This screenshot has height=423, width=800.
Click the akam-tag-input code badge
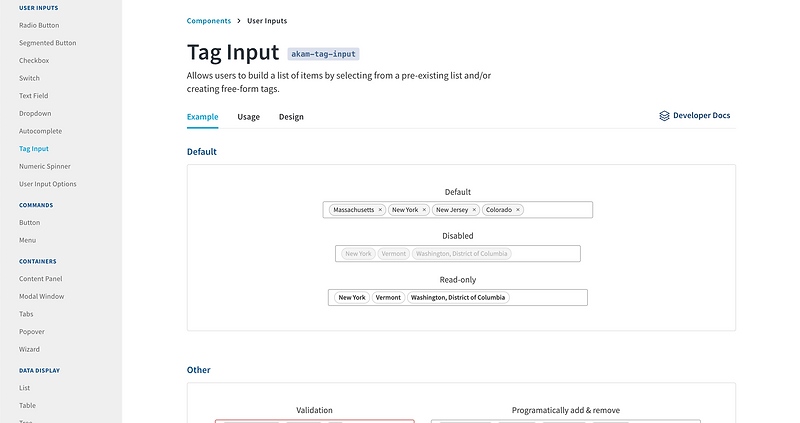(x=323, y=54)
